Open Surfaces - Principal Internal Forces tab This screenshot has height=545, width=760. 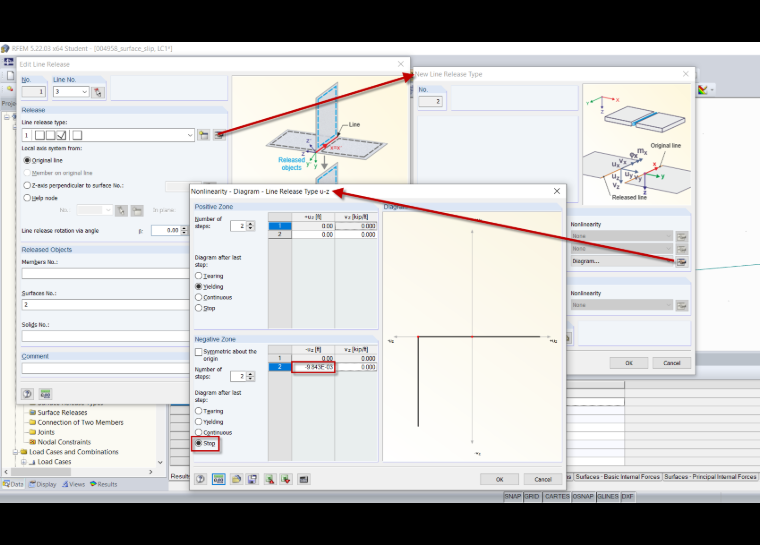710,477
